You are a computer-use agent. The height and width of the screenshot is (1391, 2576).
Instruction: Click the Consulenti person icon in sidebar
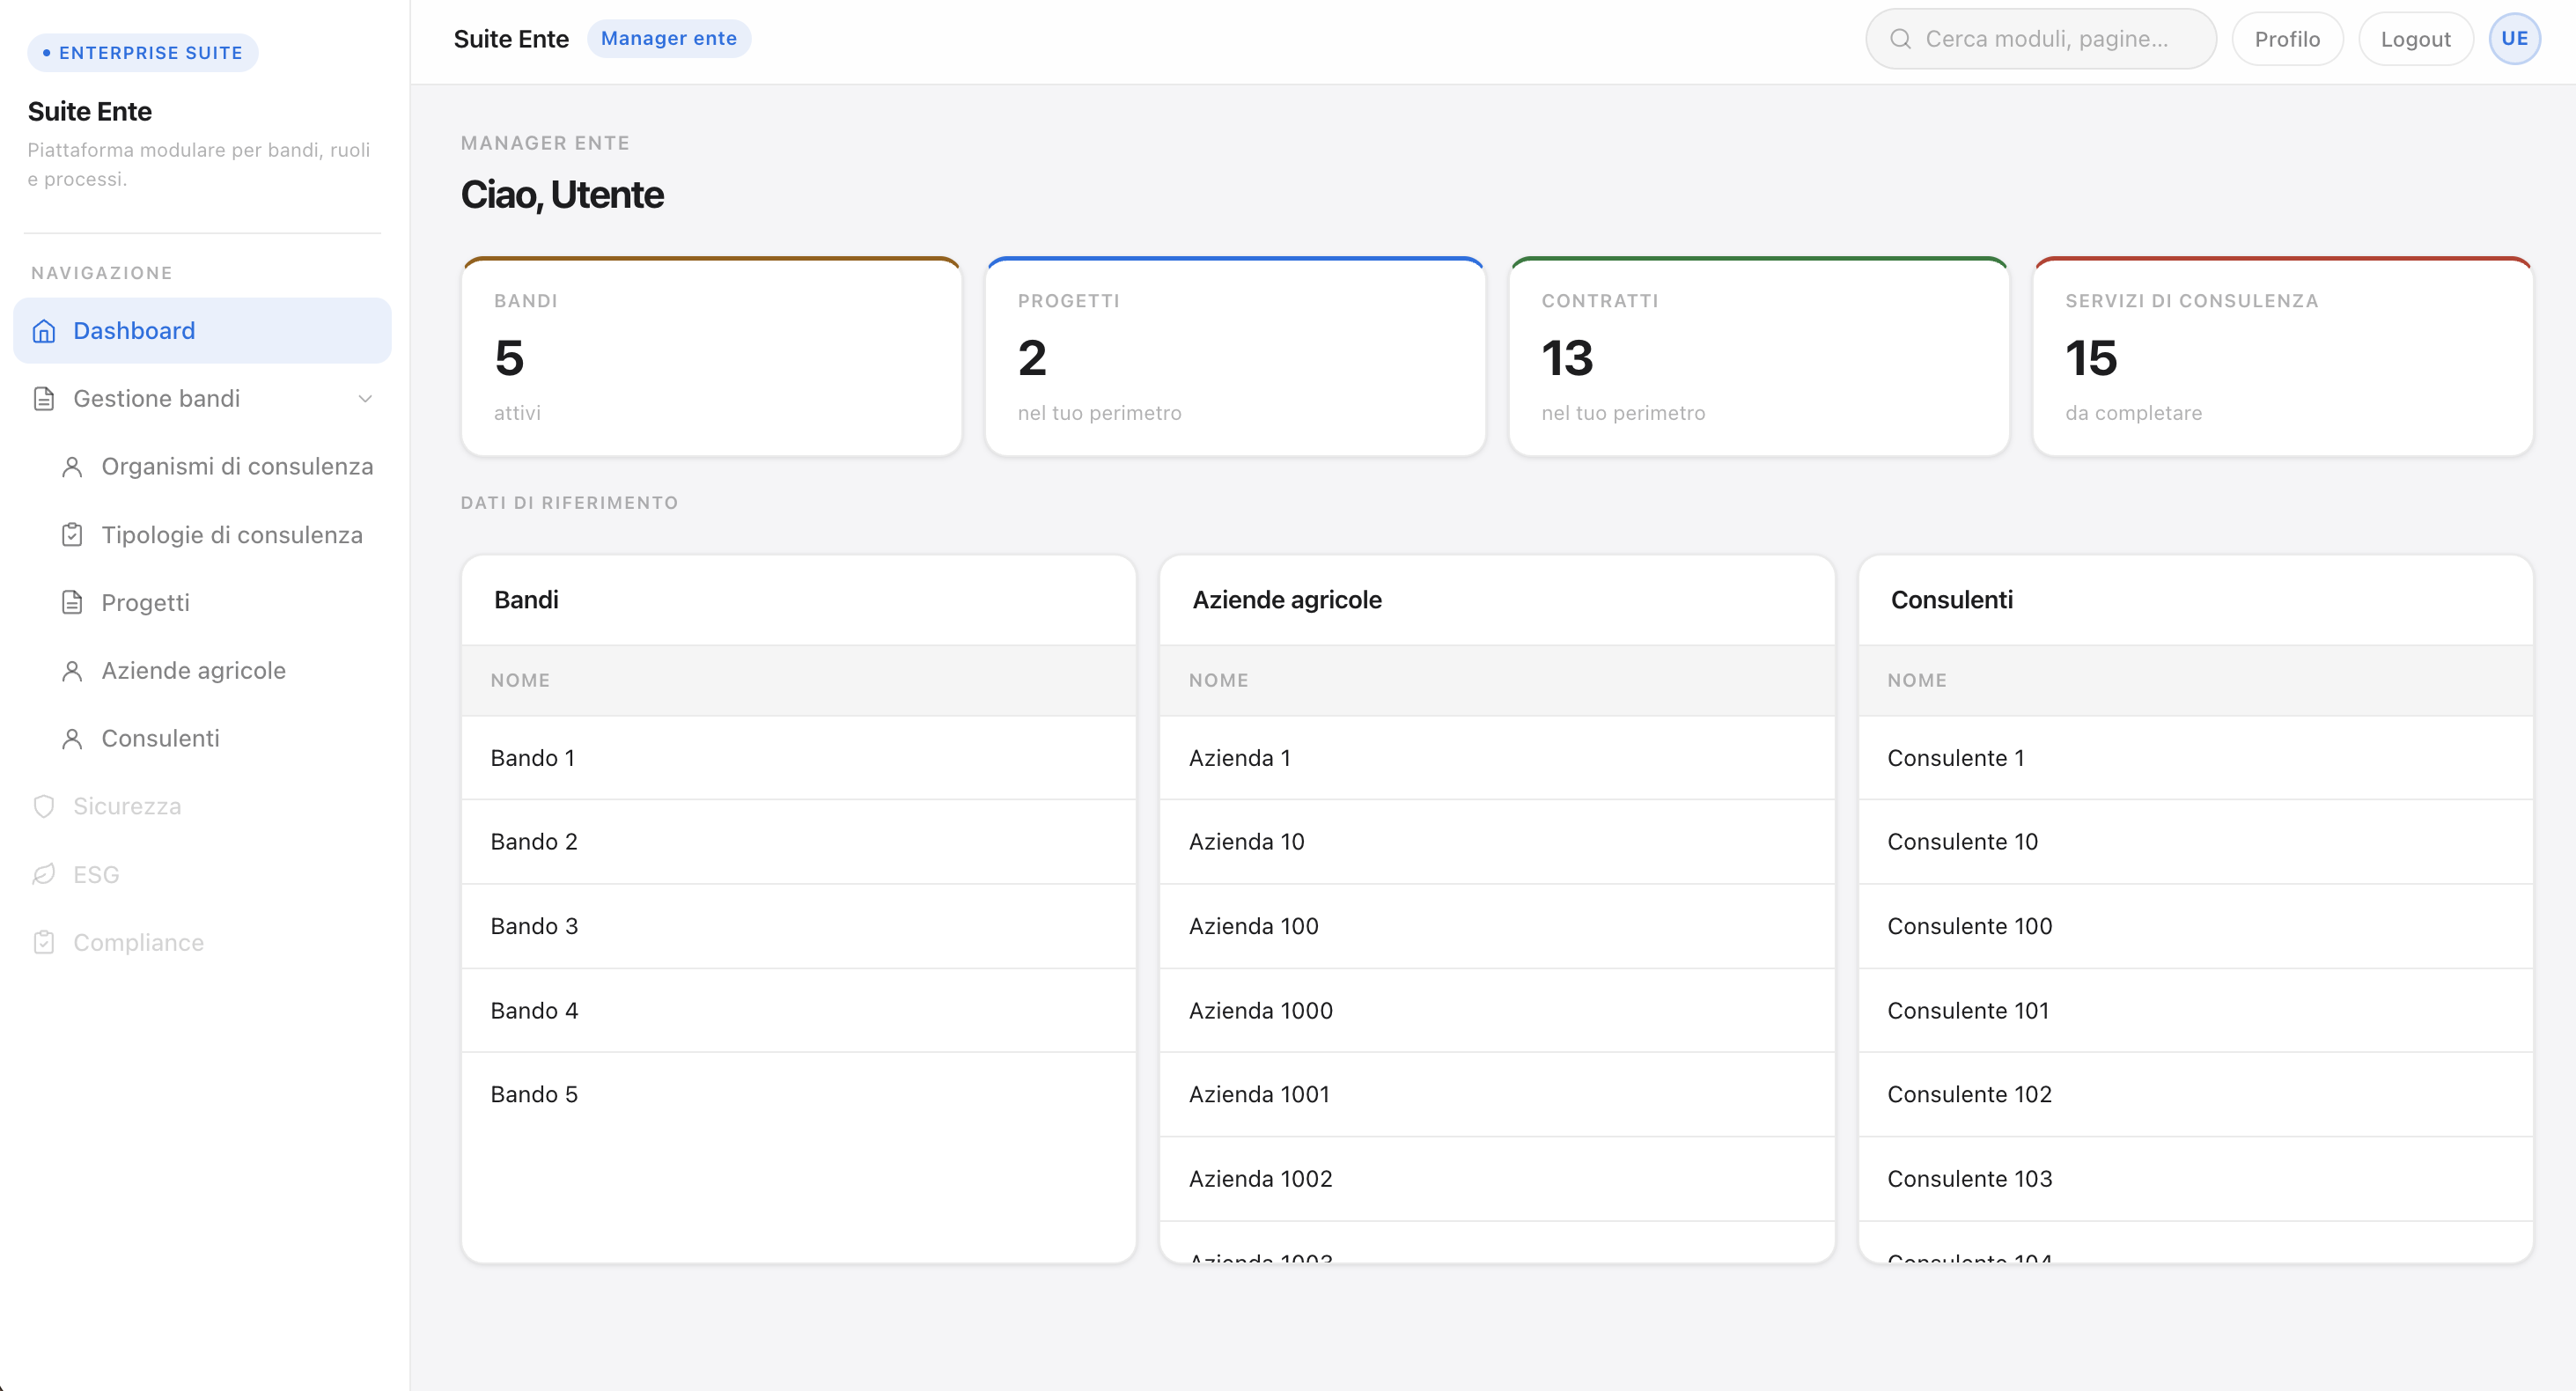click(x=72, y=739)
